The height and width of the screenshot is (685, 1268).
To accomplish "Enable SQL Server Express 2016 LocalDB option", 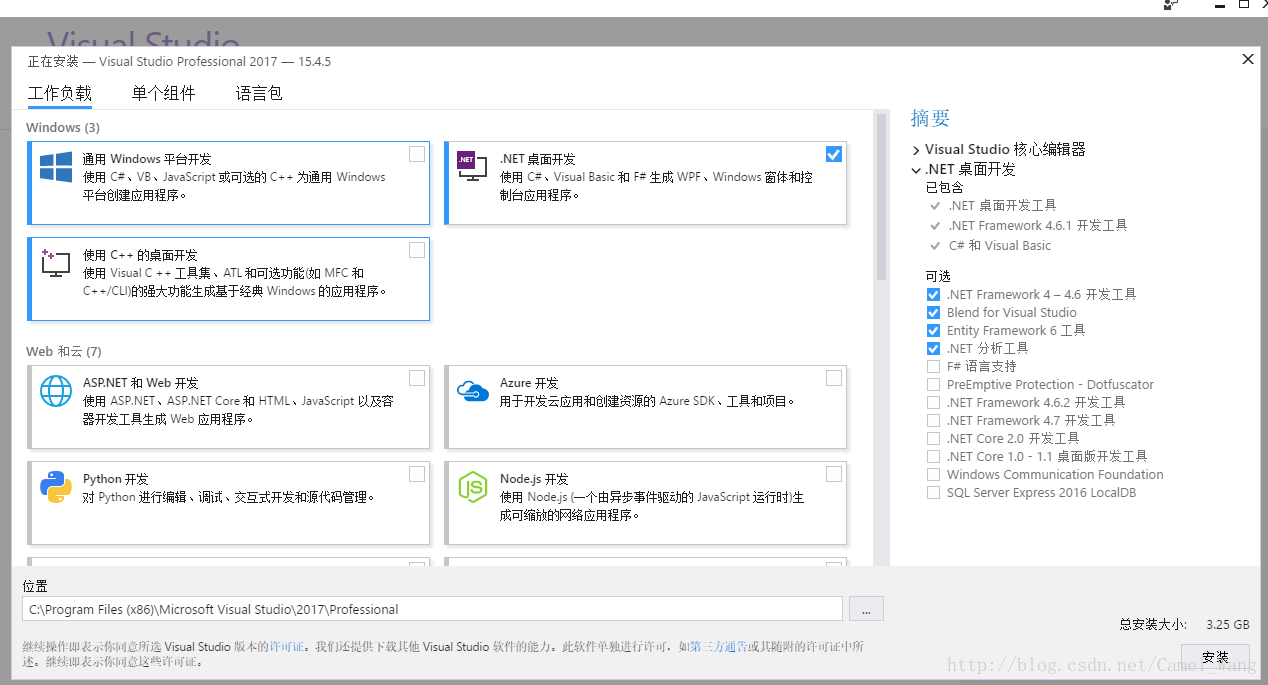I will [933, 493].
